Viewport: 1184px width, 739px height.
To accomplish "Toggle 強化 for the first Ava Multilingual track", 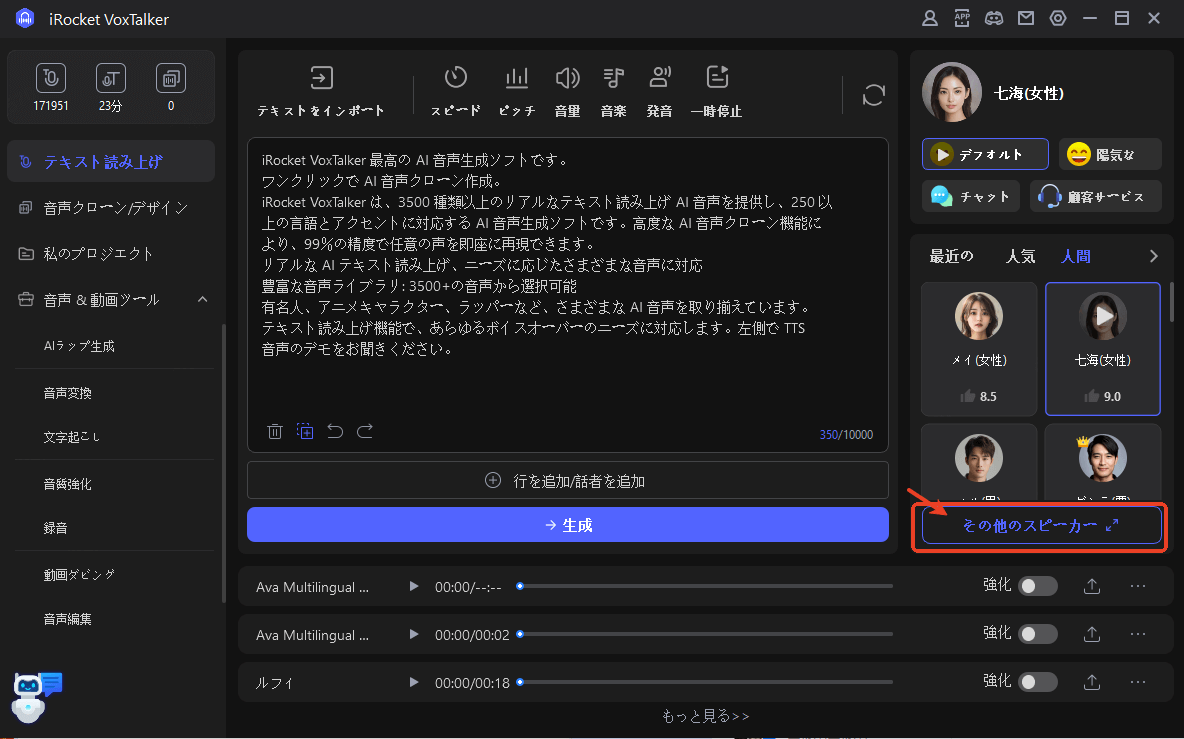I will pos(1038,586).
